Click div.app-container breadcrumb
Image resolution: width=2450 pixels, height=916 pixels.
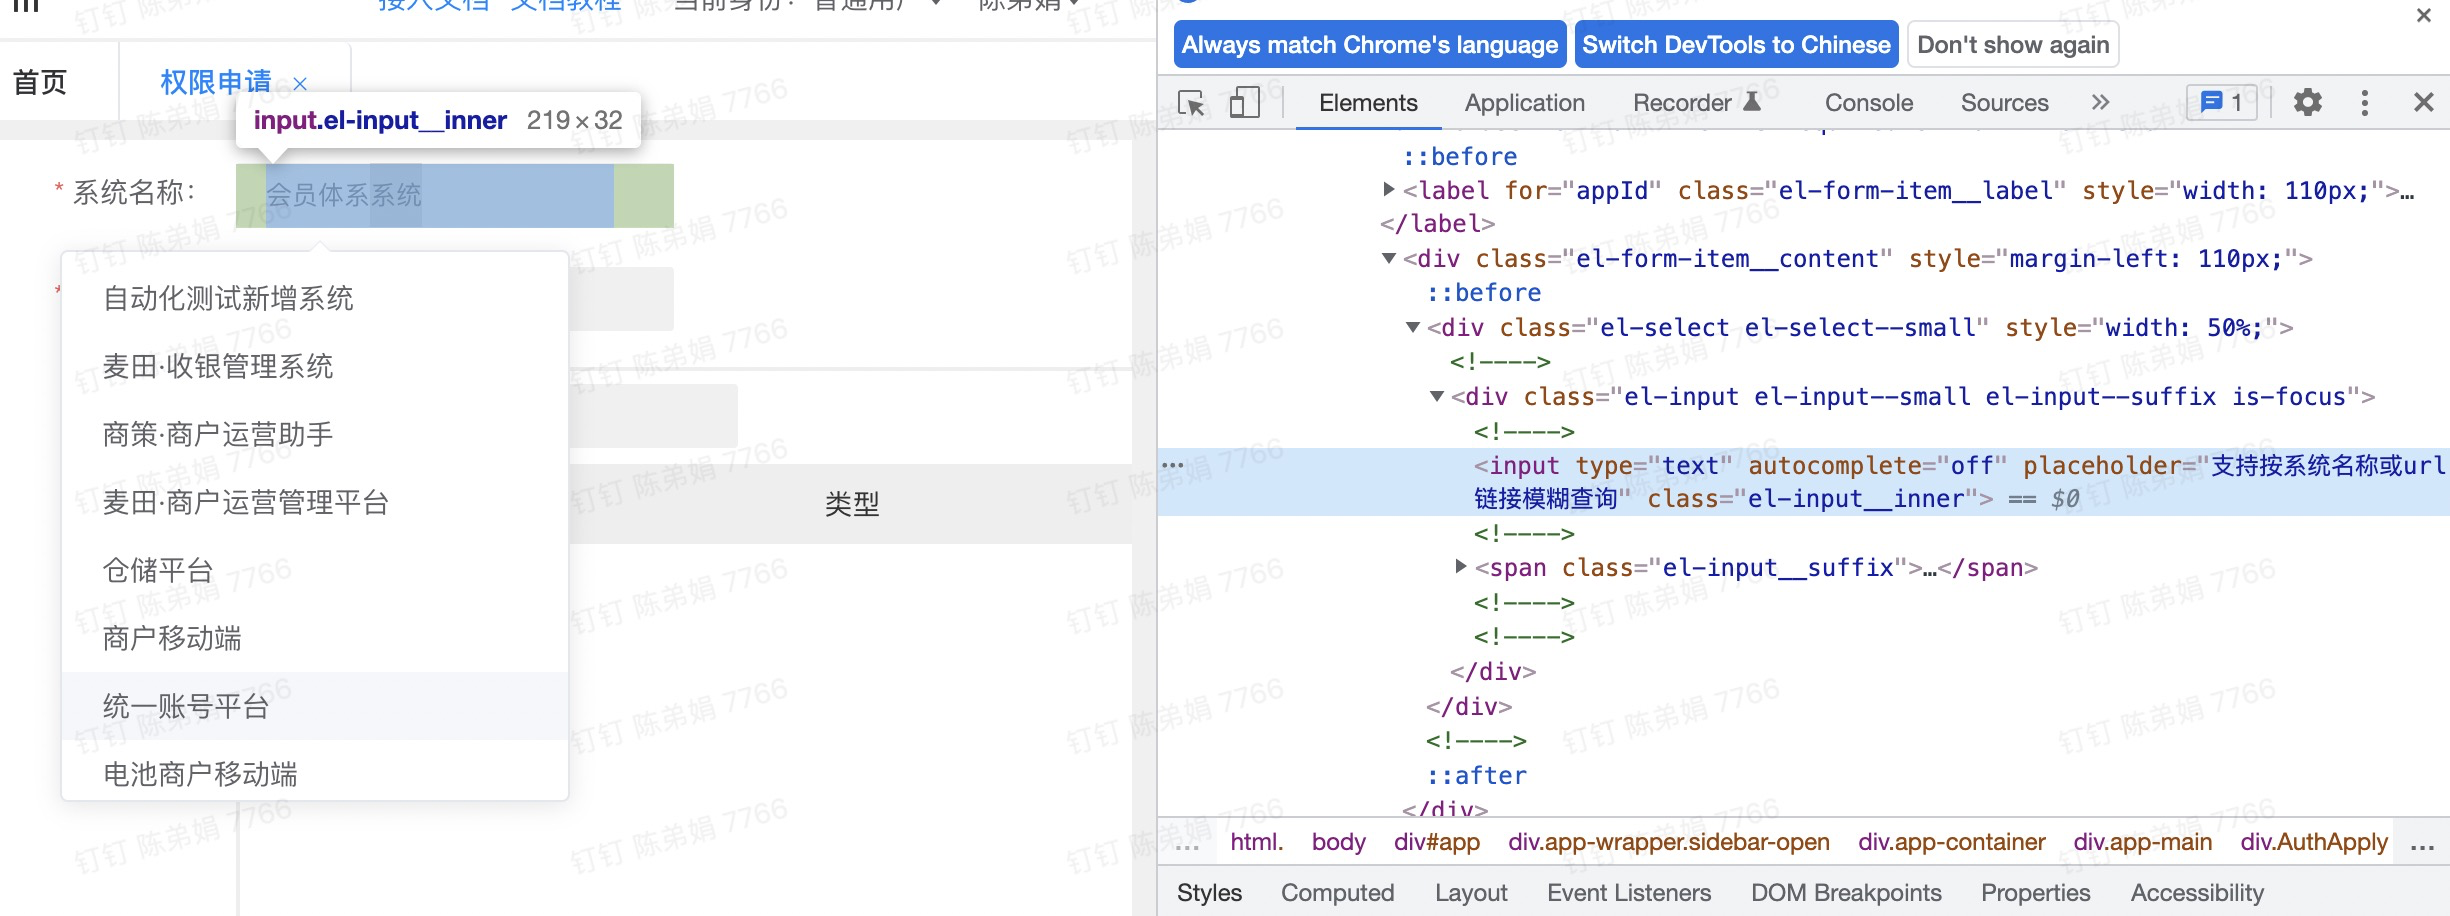(x=1951, y=842)
